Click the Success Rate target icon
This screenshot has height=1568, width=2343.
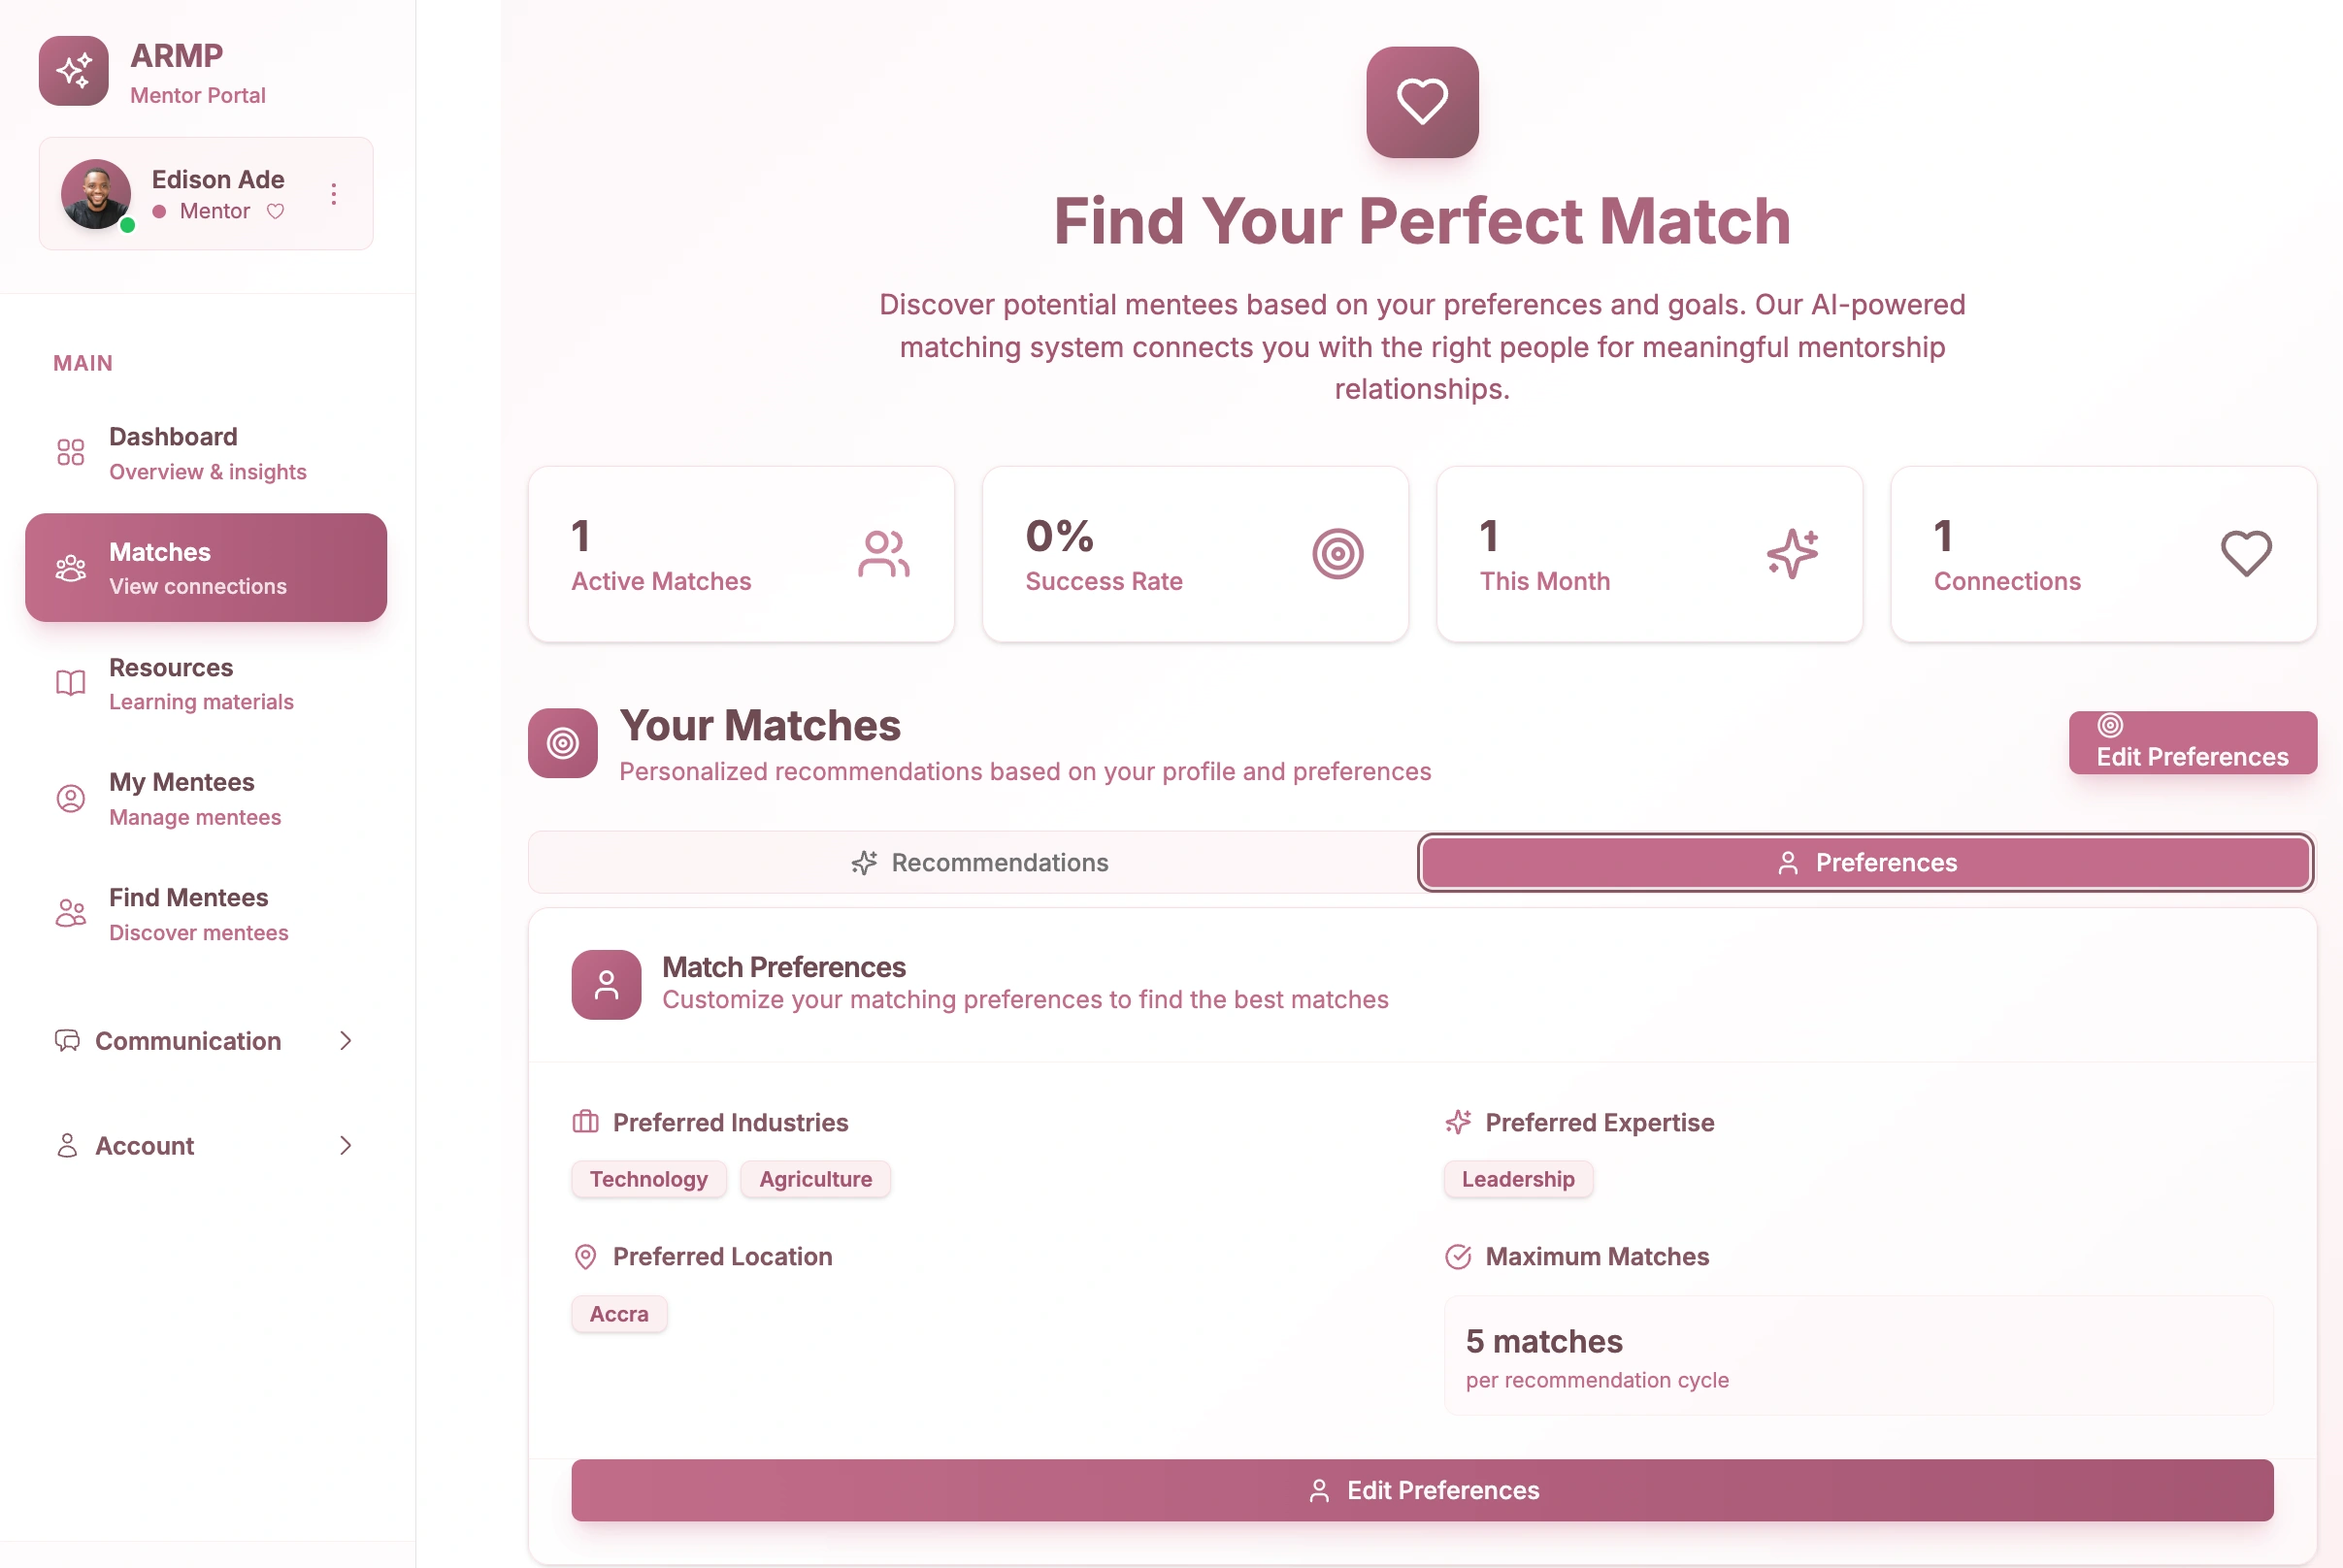(x=1337, y=554)
